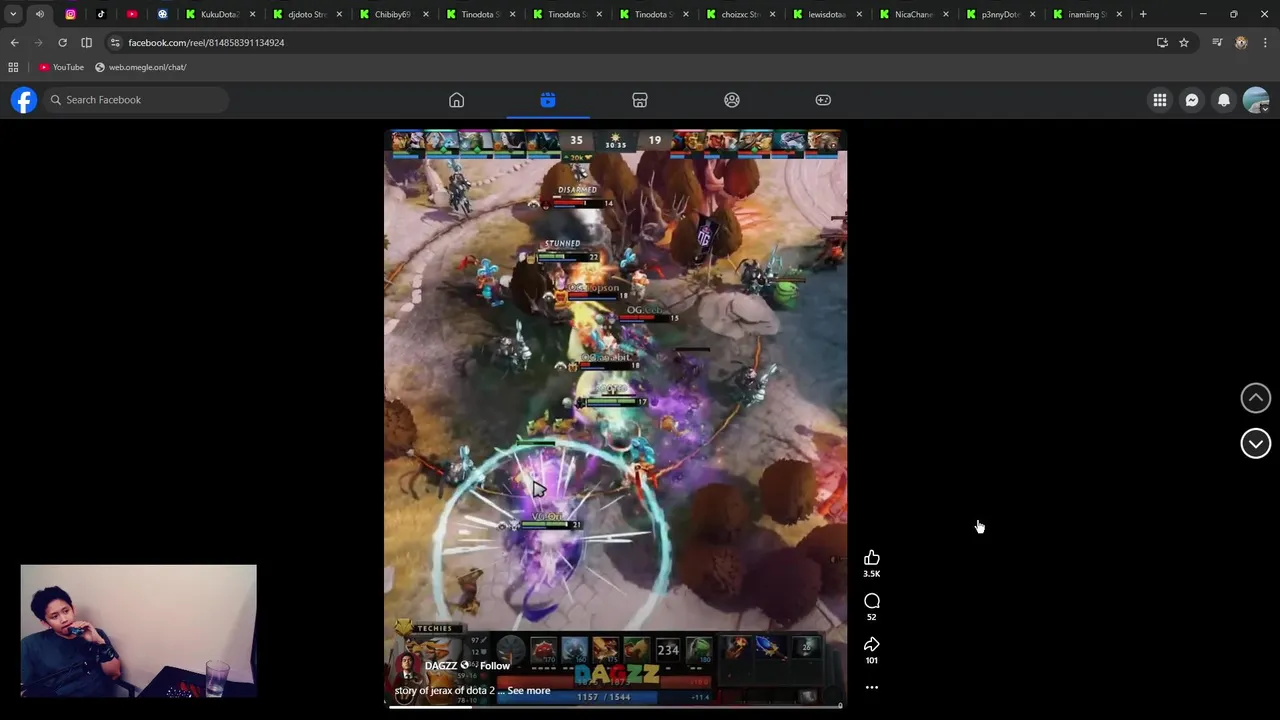
Task: Open the Reels video tab icon
Action: point(548,100)
